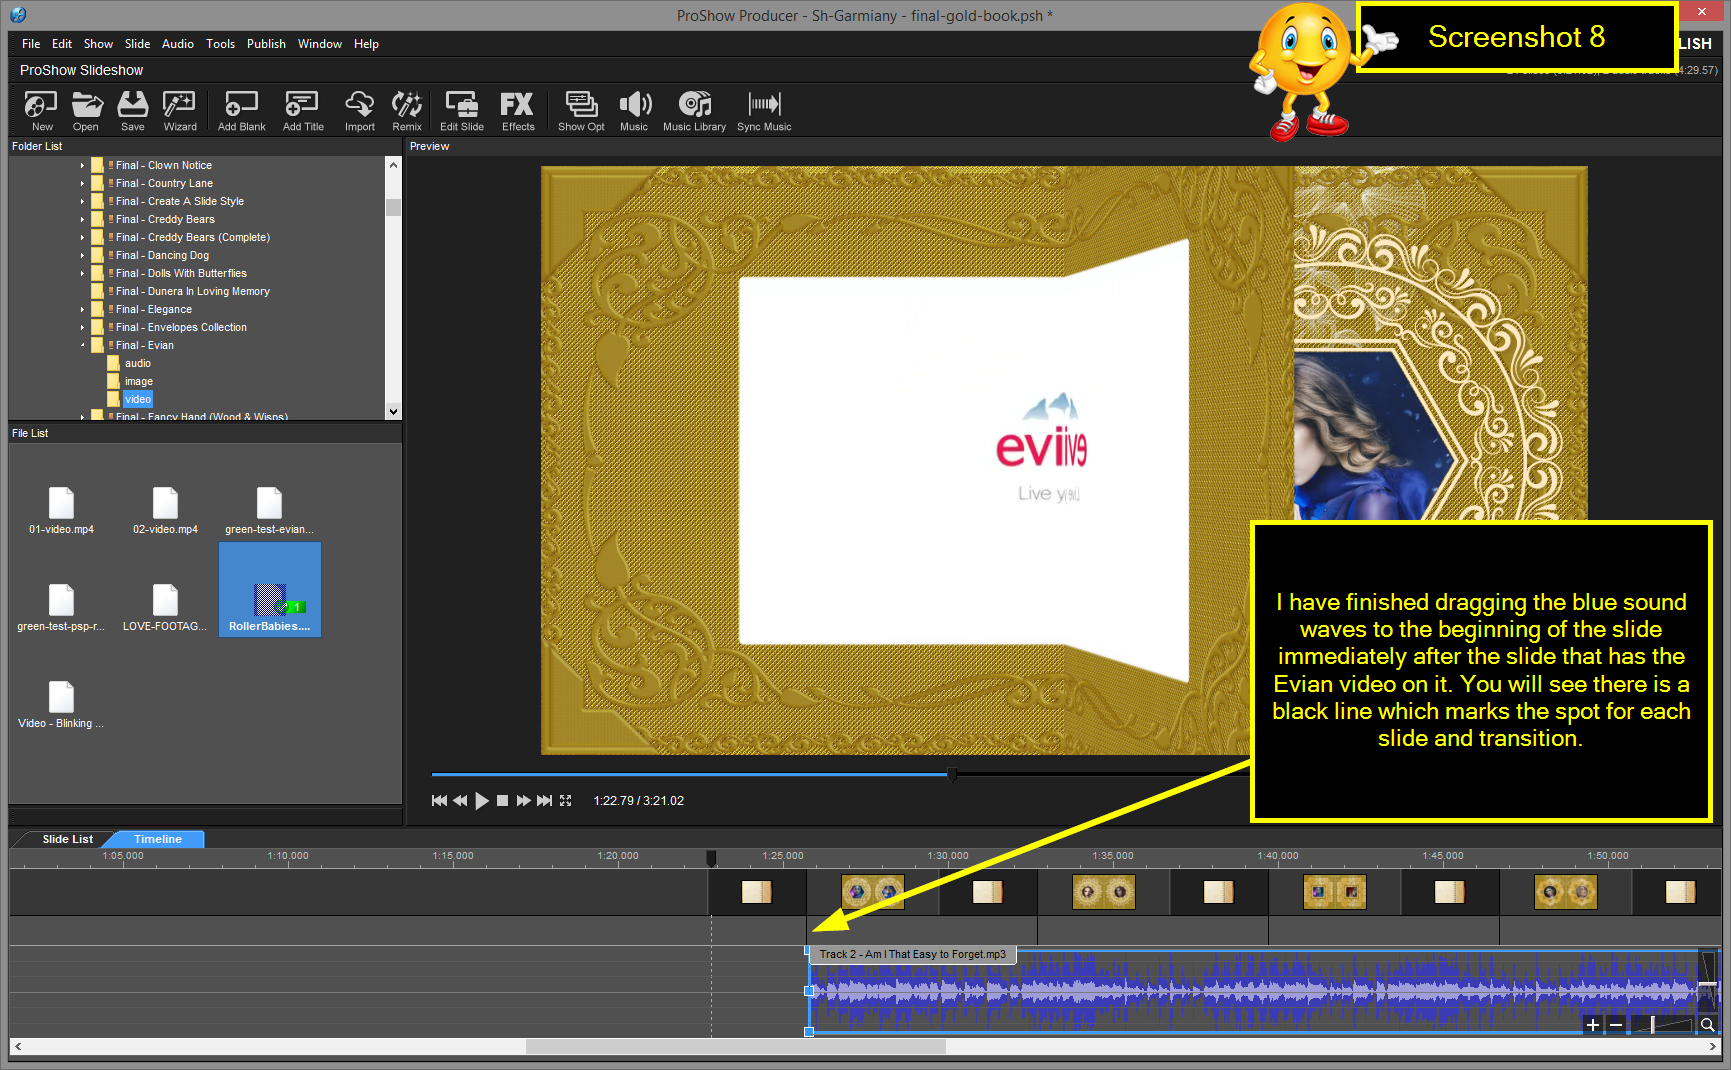Open the Audio menu

click(178, 44)
